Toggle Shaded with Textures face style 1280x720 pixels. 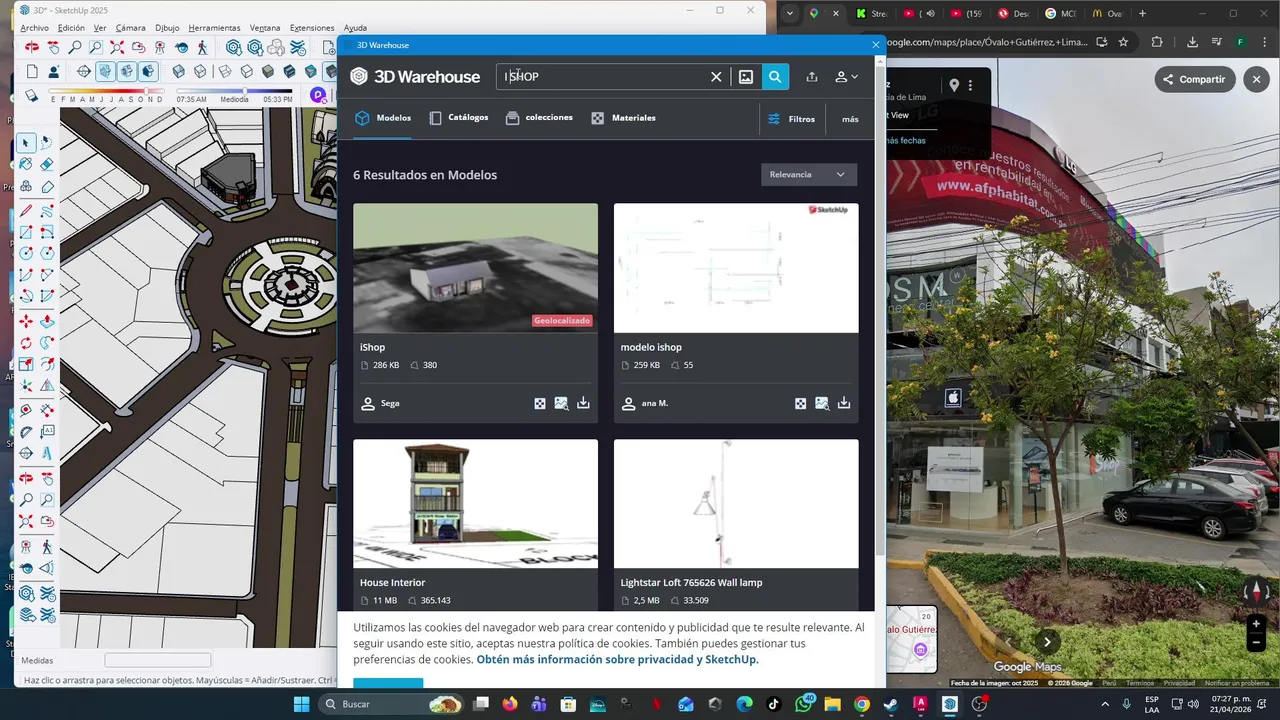289,71
